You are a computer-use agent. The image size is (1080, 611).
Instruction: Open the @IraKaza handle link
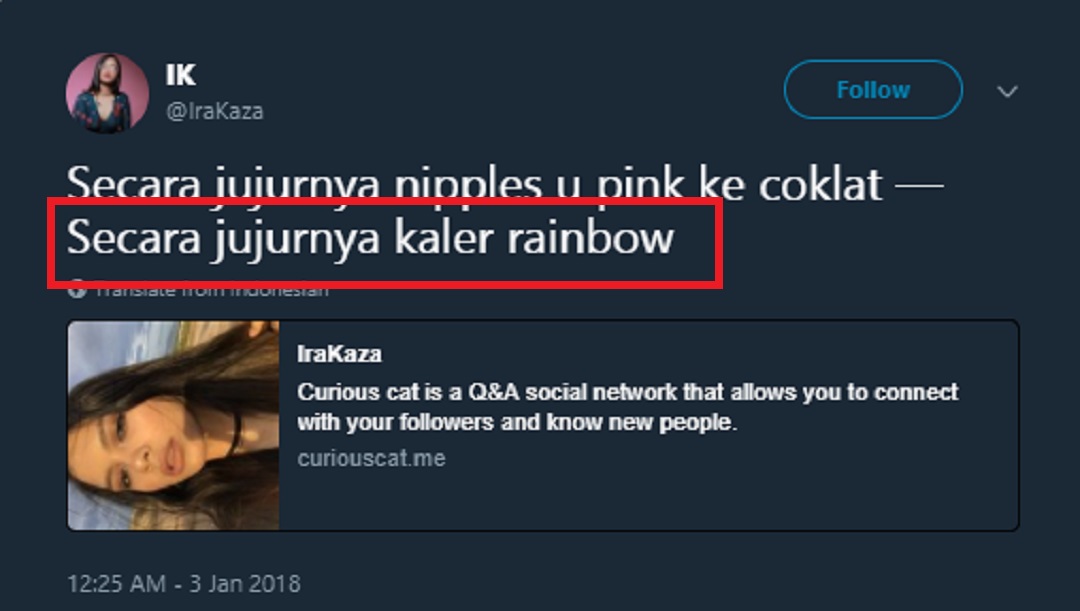214,111
